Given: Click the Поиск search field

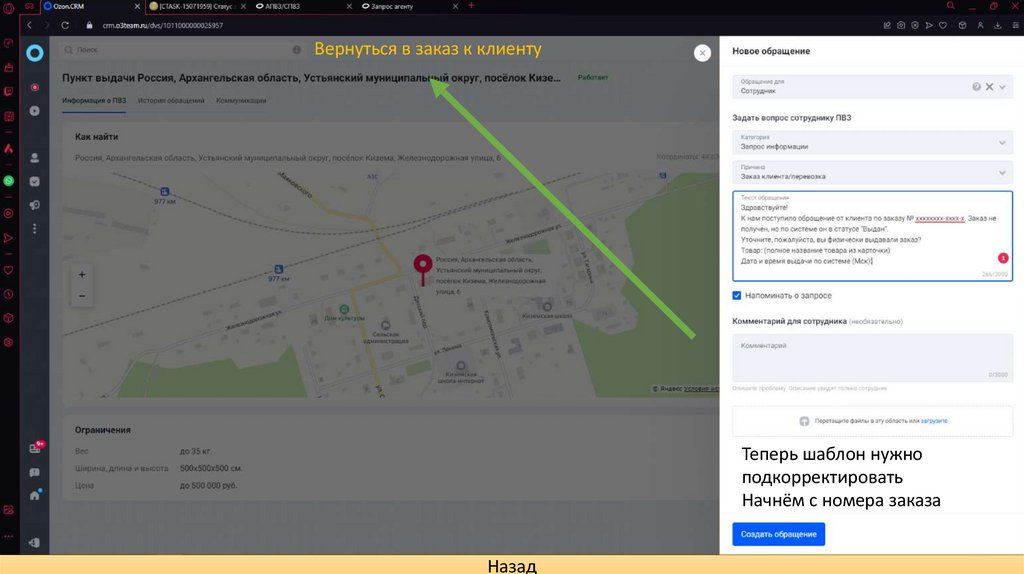Looking at the screenshot, I should (x=183, y=50).
